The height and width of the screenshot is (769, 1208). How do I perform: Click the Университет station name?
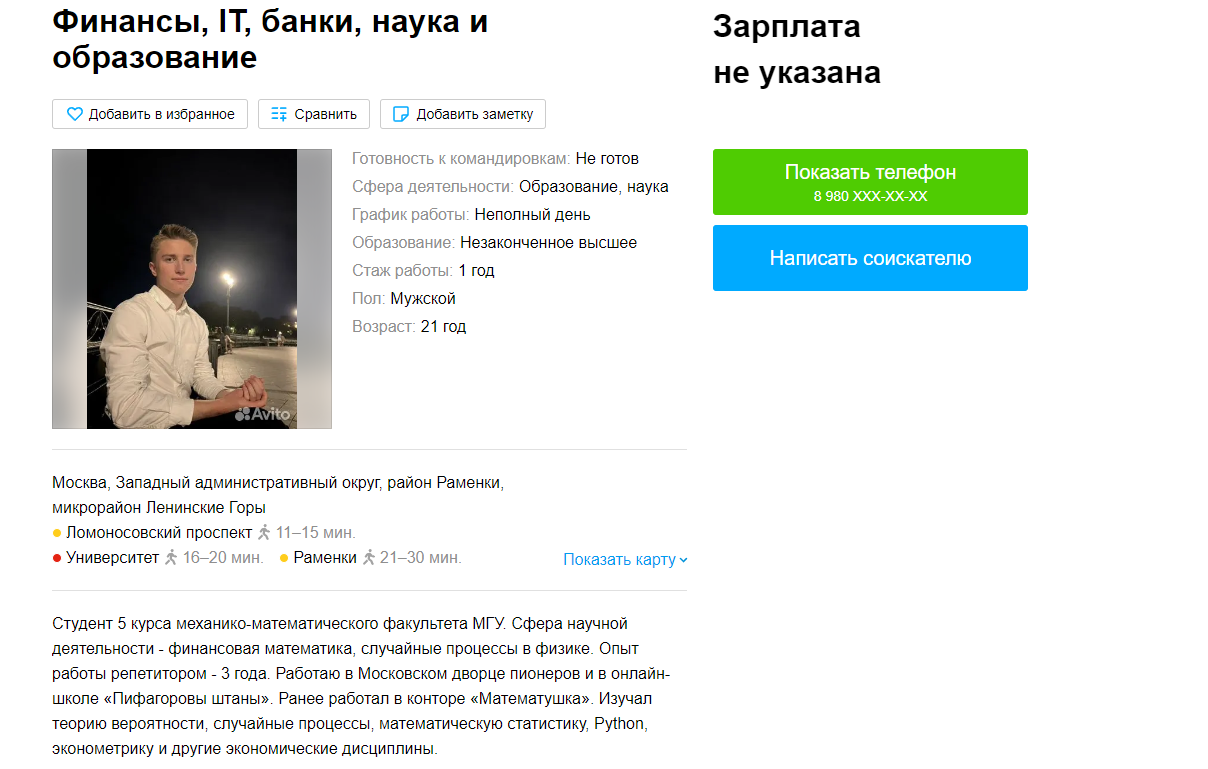[x=113, y=557]
